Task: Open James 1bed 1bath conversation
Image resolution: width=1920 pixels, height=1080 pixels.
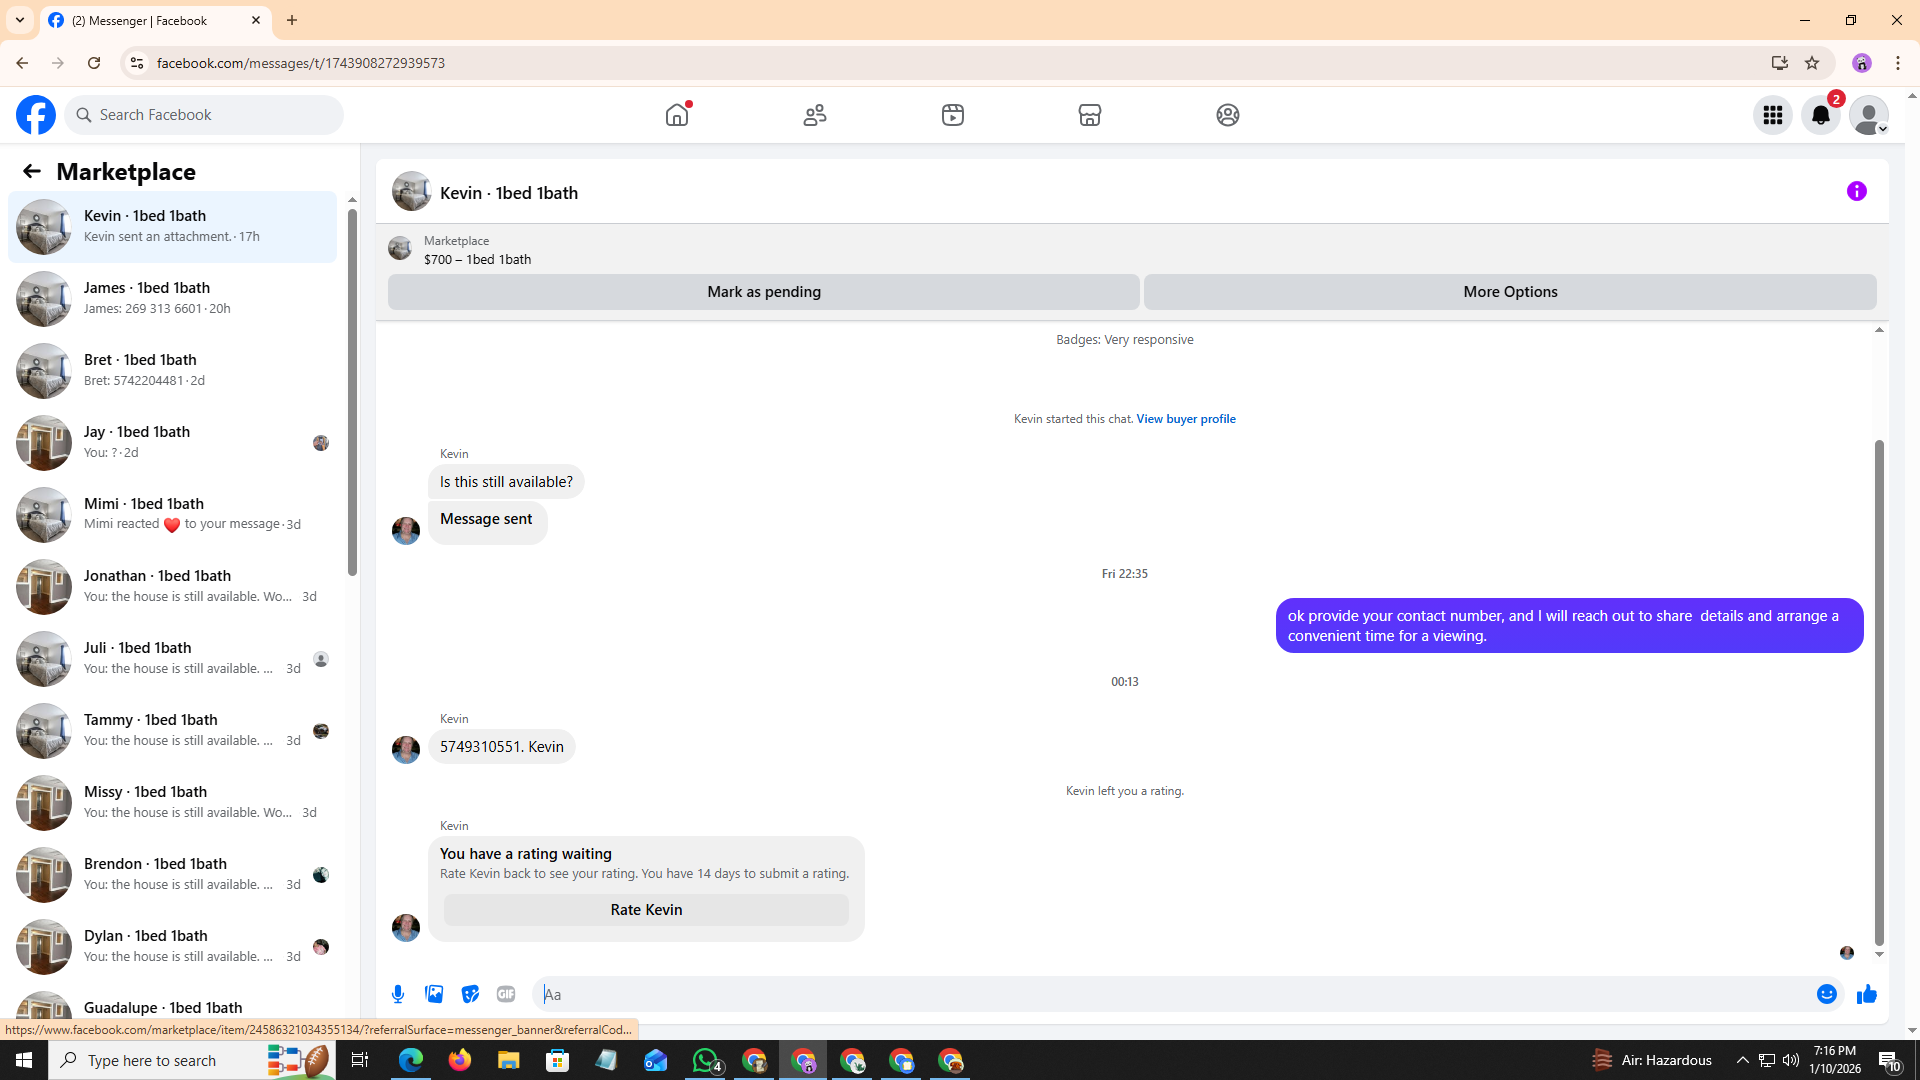Action: [172, 298]
